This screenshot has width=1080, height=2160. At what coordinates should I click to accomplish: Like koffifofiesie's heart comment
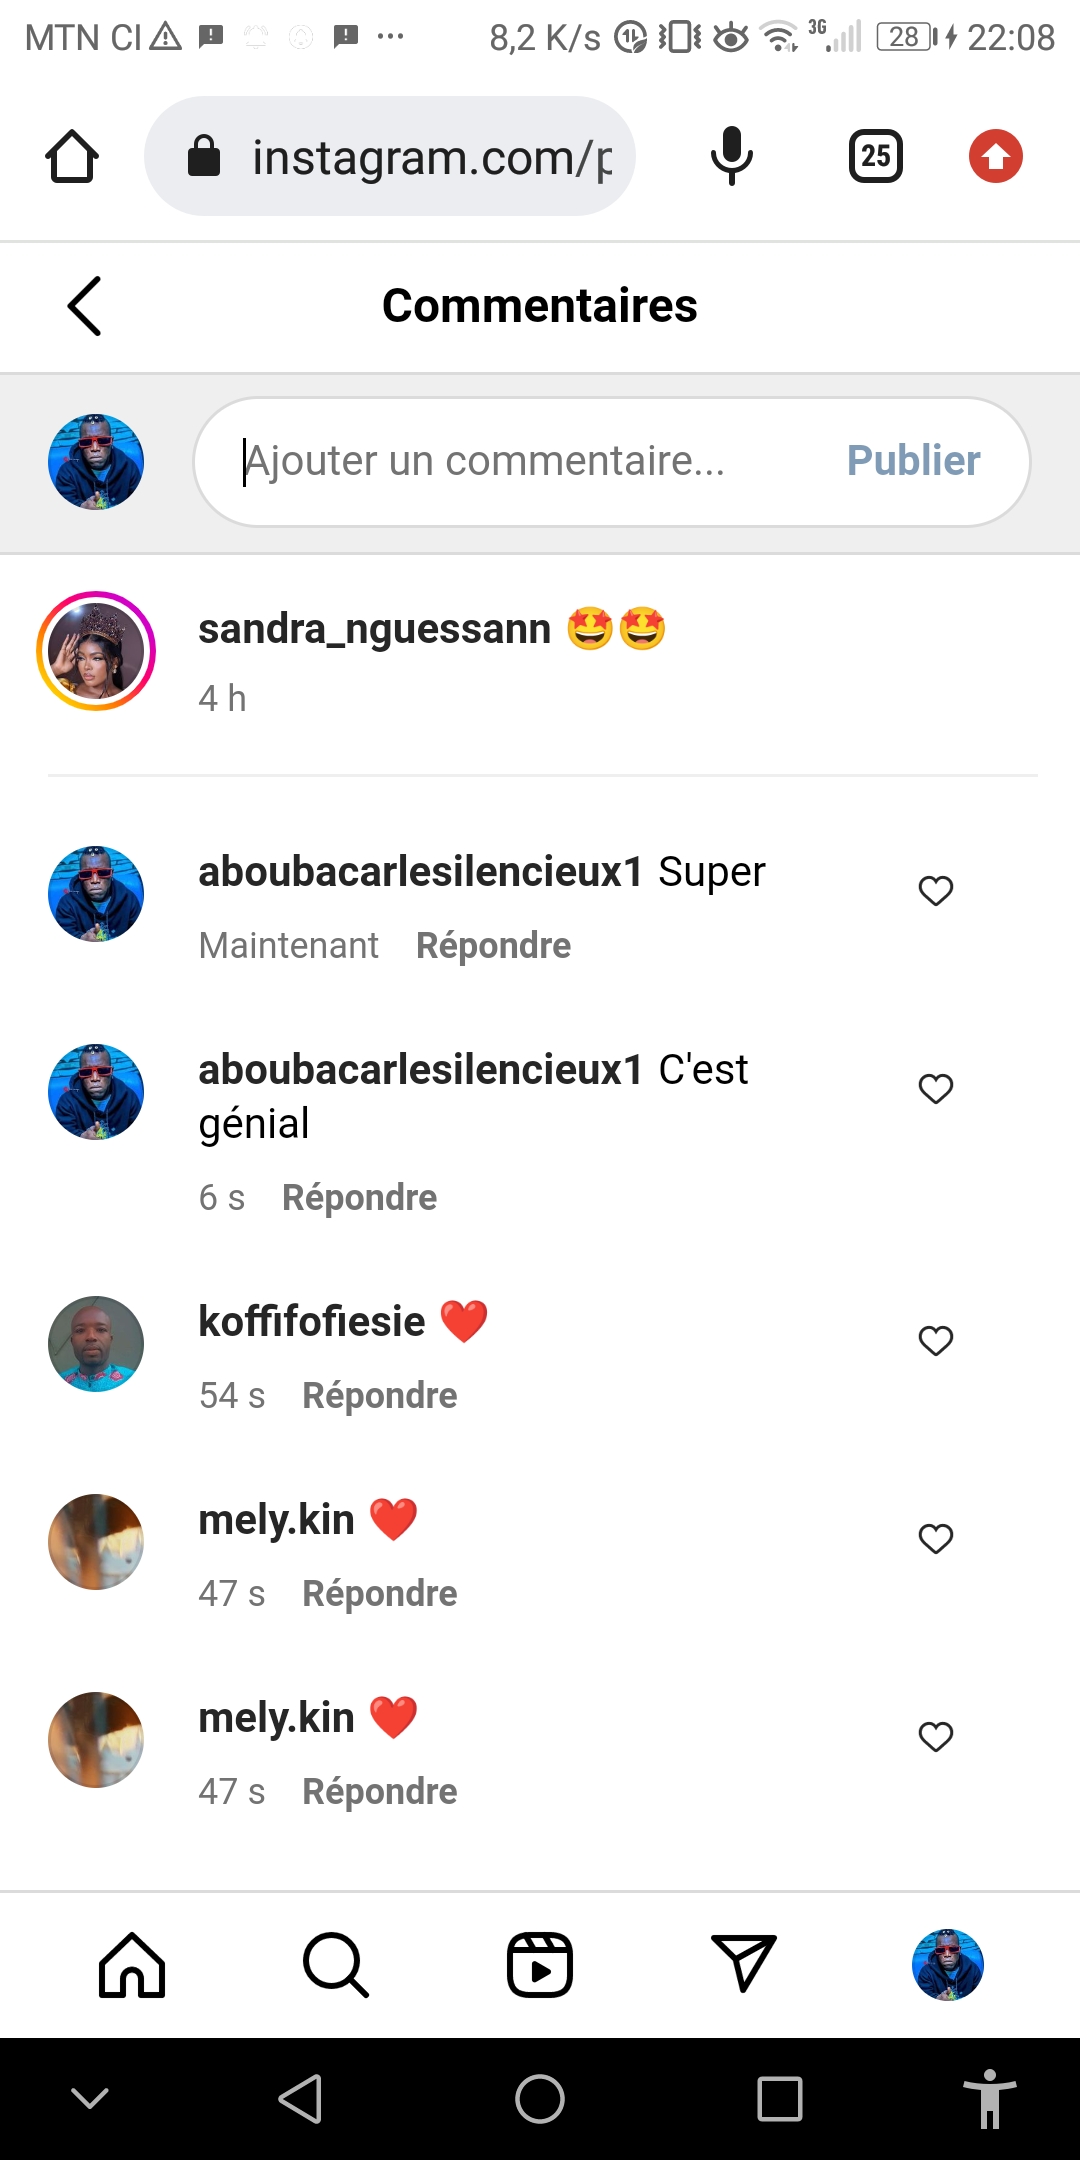coord(936,1340)
